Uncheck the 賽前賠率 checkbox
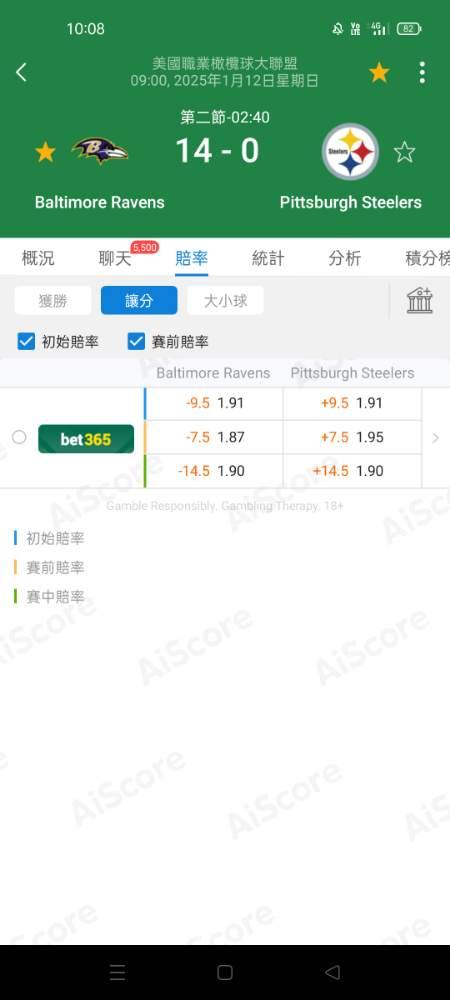 (x=136, y=342)
